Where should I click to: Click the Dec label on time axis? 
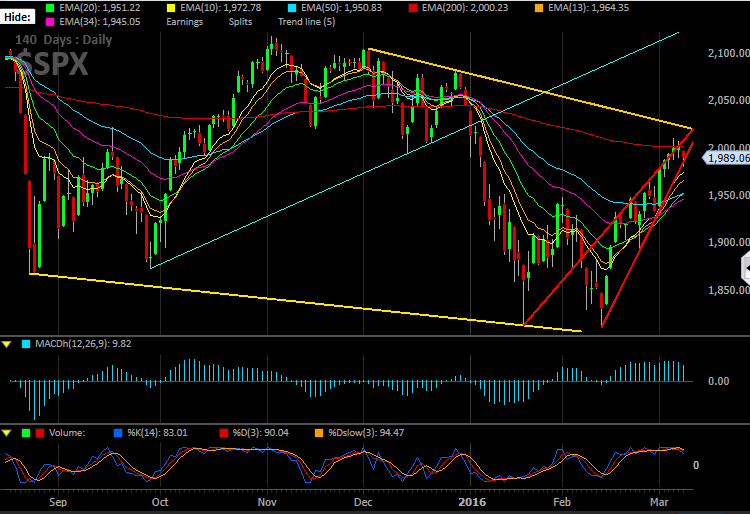[363, 502]
